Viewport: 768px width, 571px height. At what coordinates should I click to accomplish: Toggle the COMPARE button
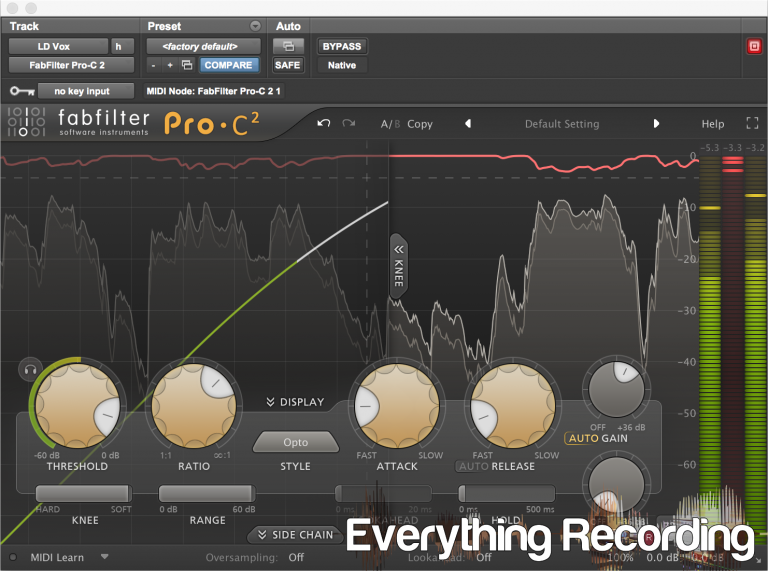228,65
